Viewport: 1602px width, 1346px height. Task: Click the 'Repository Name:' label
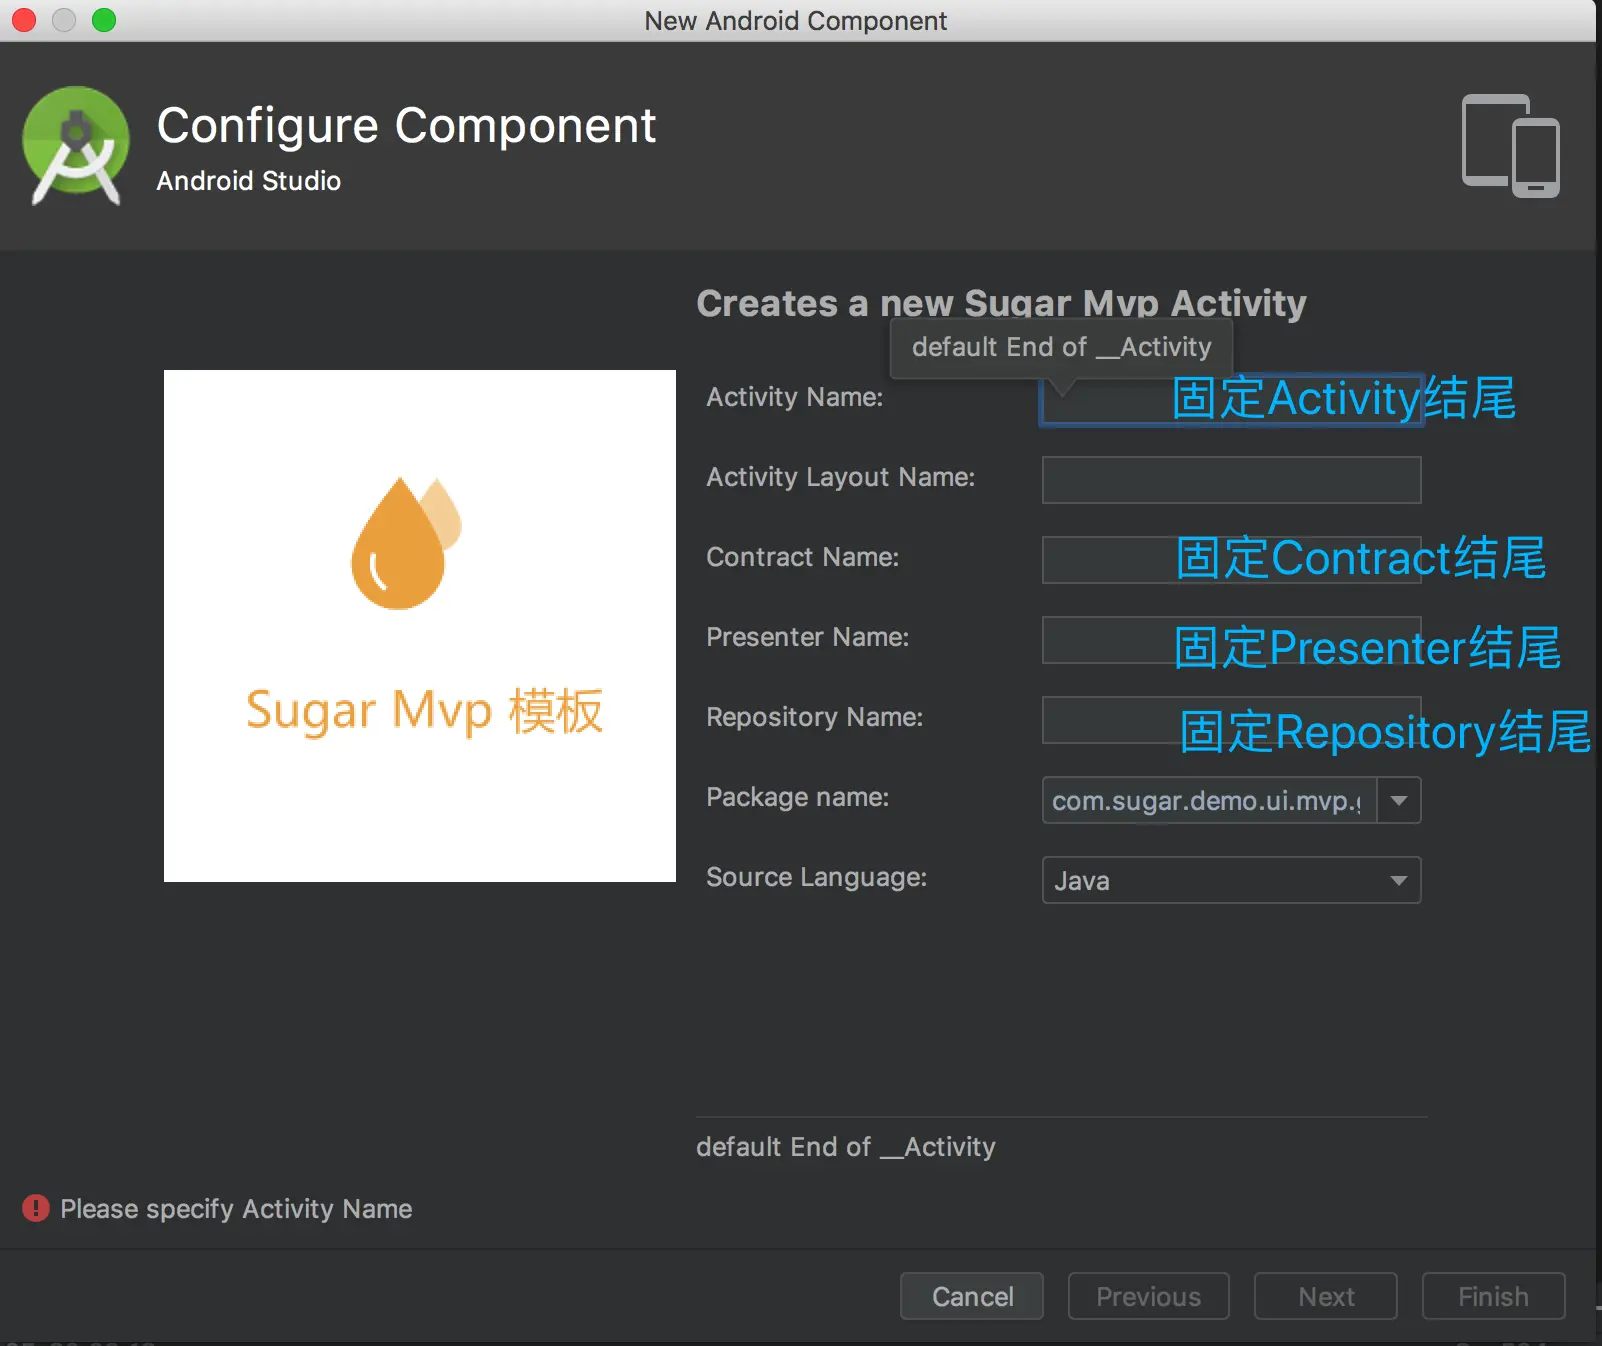814,717
